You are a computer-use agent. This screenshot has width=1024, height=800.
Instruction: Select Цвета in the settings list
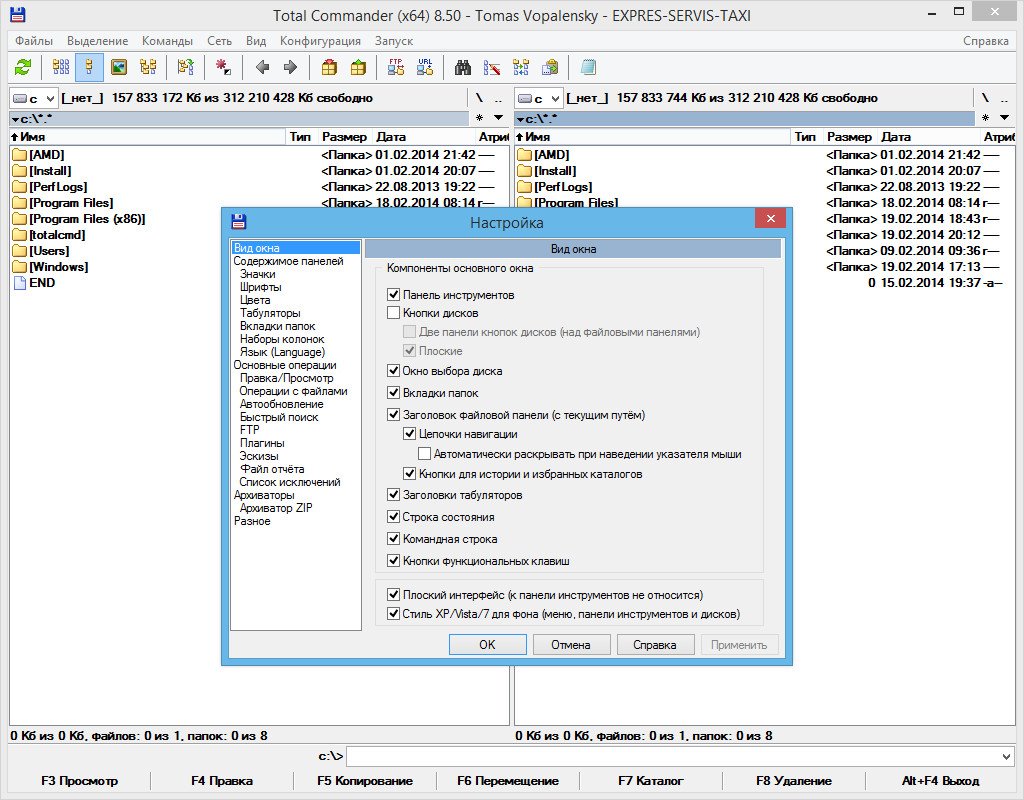pyautogui.click(x=255, y=300)
